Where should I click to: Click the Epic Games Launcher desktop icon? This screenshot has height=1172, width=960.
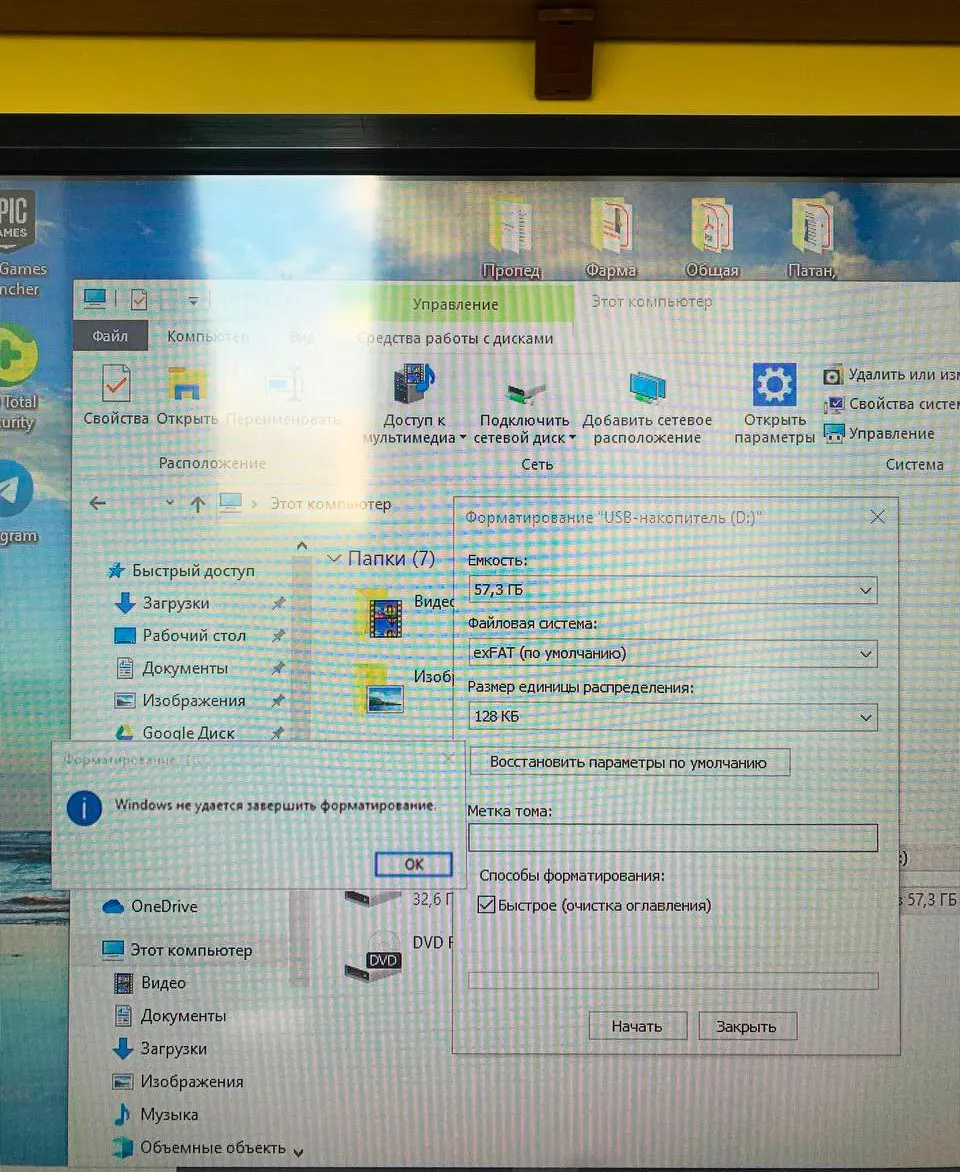tap(19, 242)
